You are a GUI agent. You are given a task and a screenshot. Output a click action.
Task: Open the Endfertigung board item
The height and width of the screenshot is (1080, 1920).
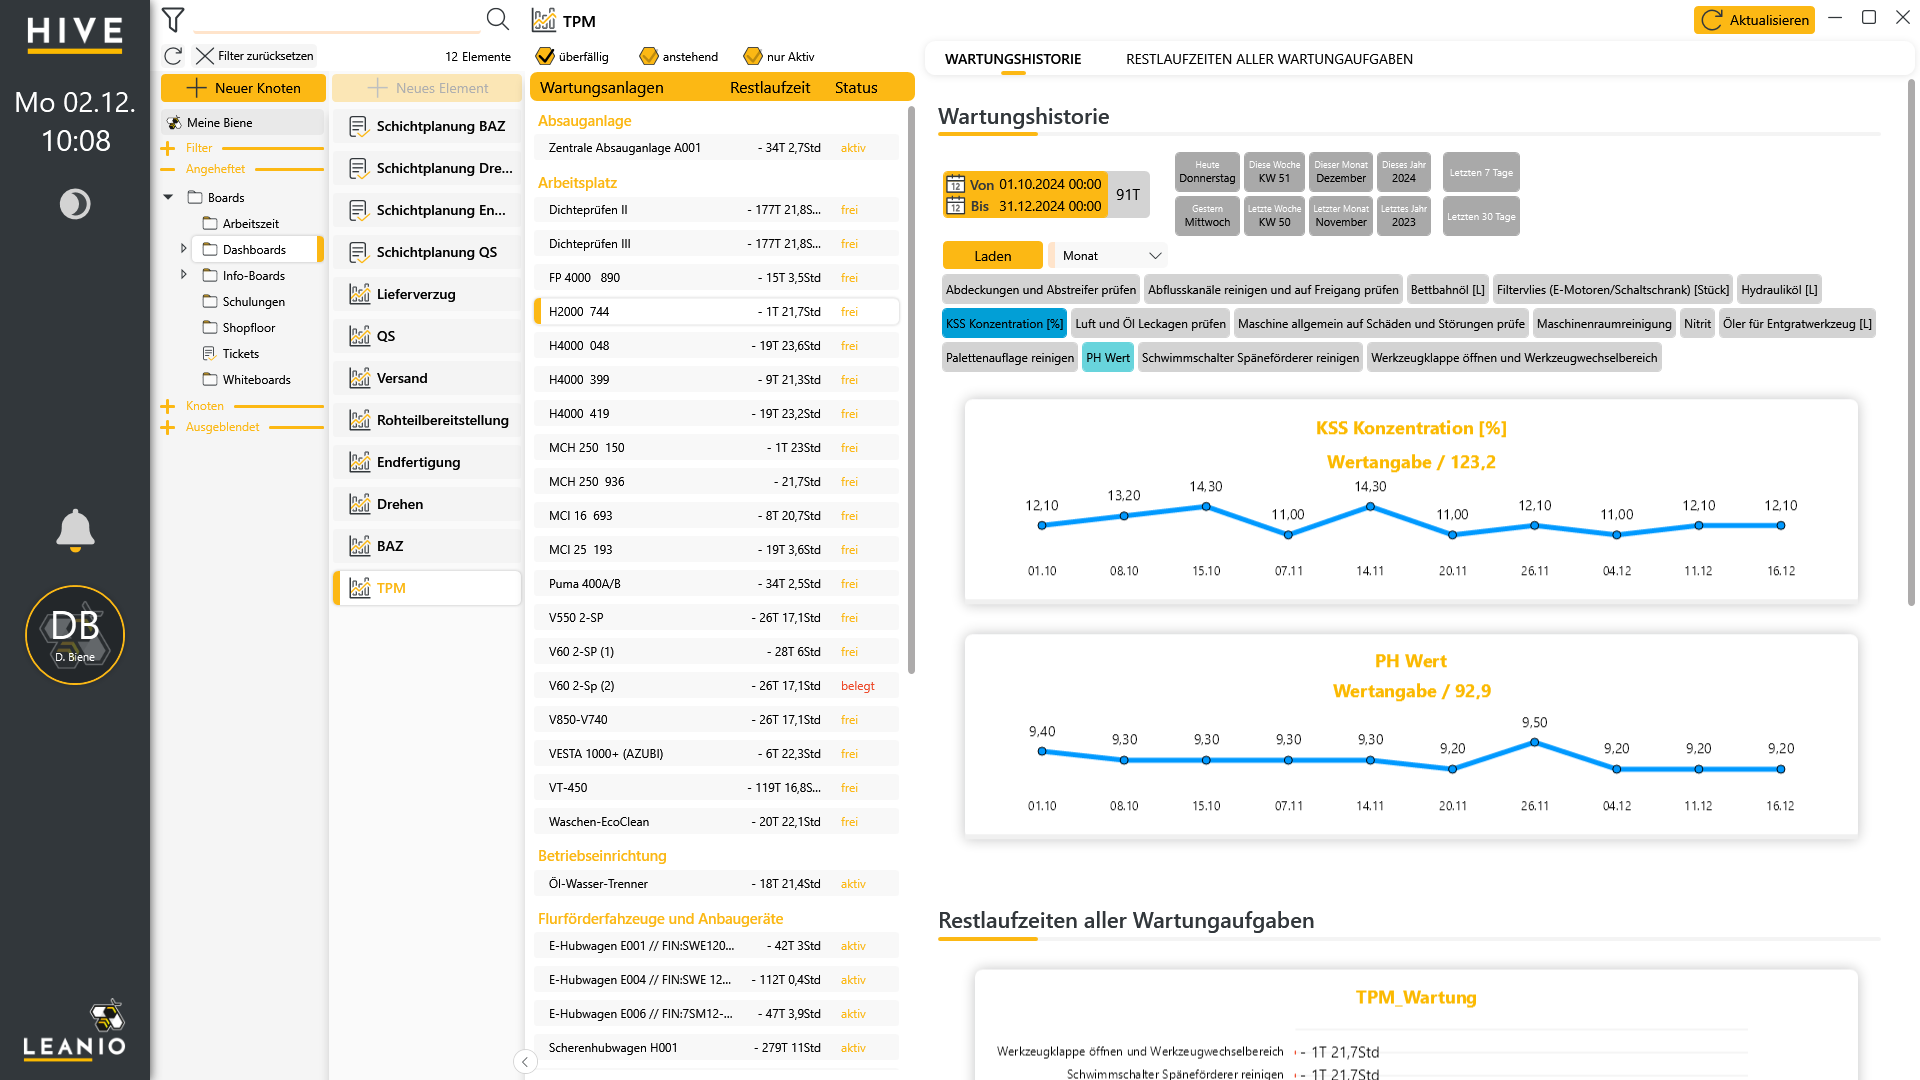coord(427,462)
